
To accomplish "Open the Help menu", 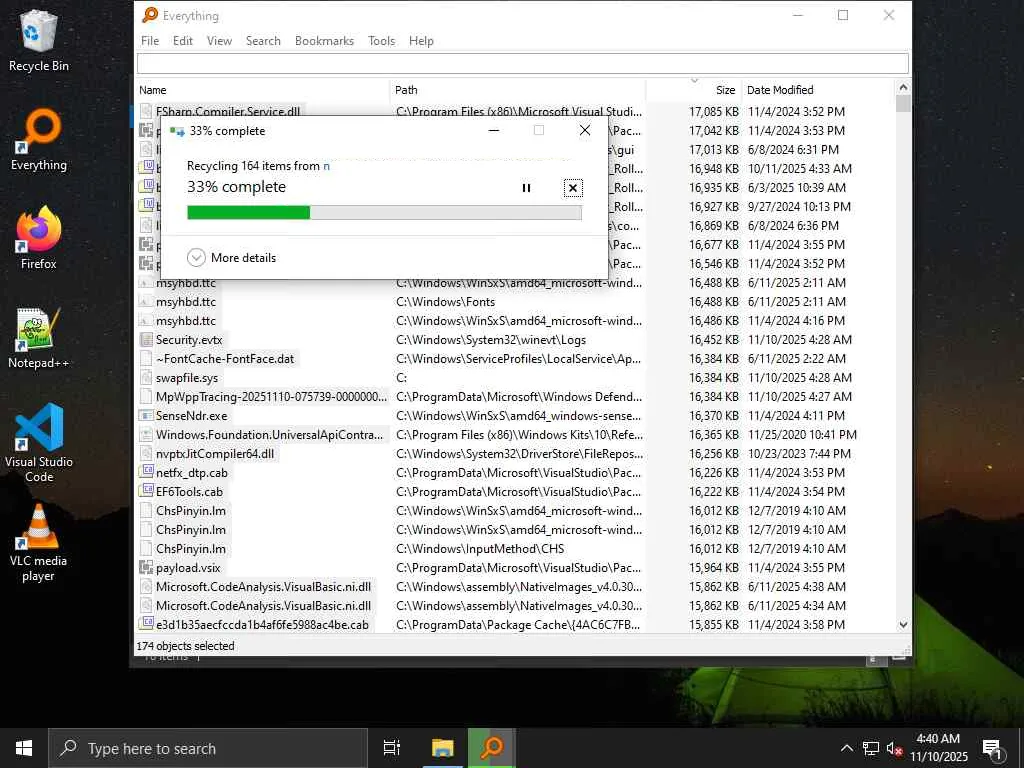I will (421, 40).
